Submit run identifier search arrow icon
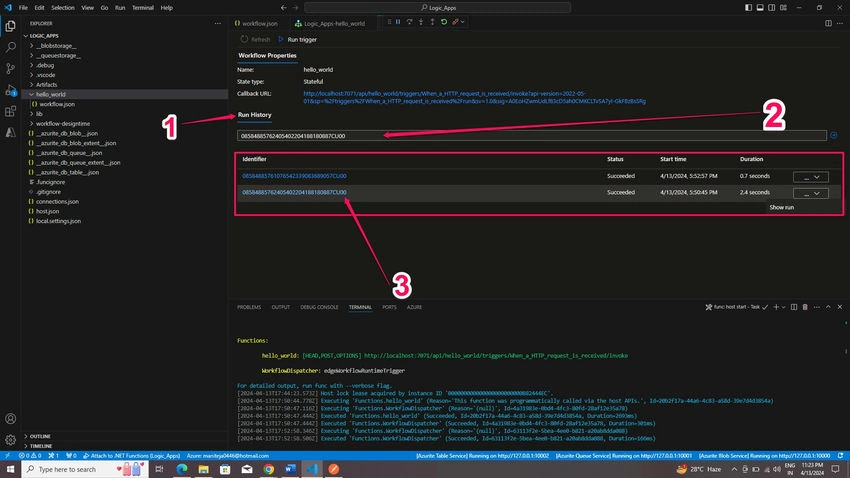The image size is (850, 478). [834, 135]
